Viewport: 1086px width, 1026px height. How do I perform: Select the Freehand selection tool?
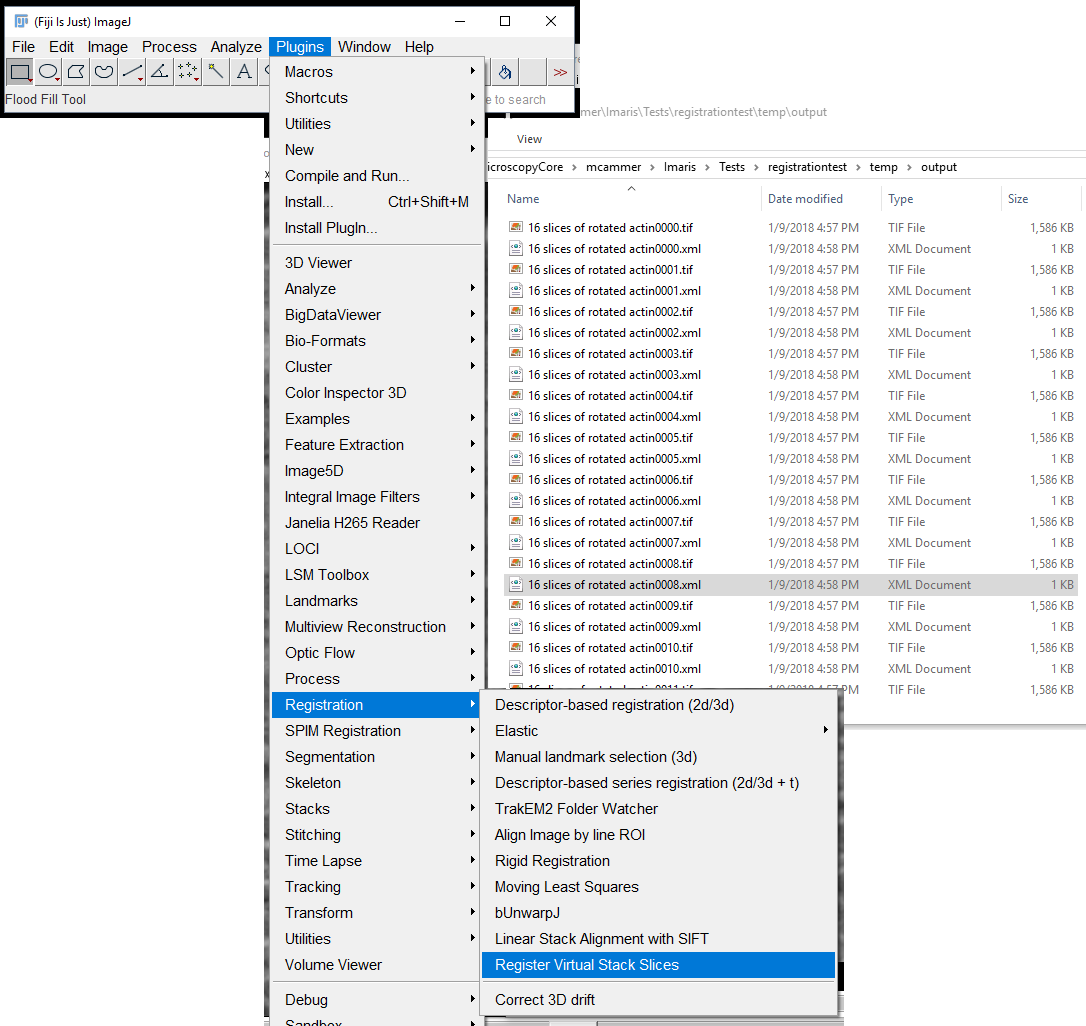click(x=104, y=72)
